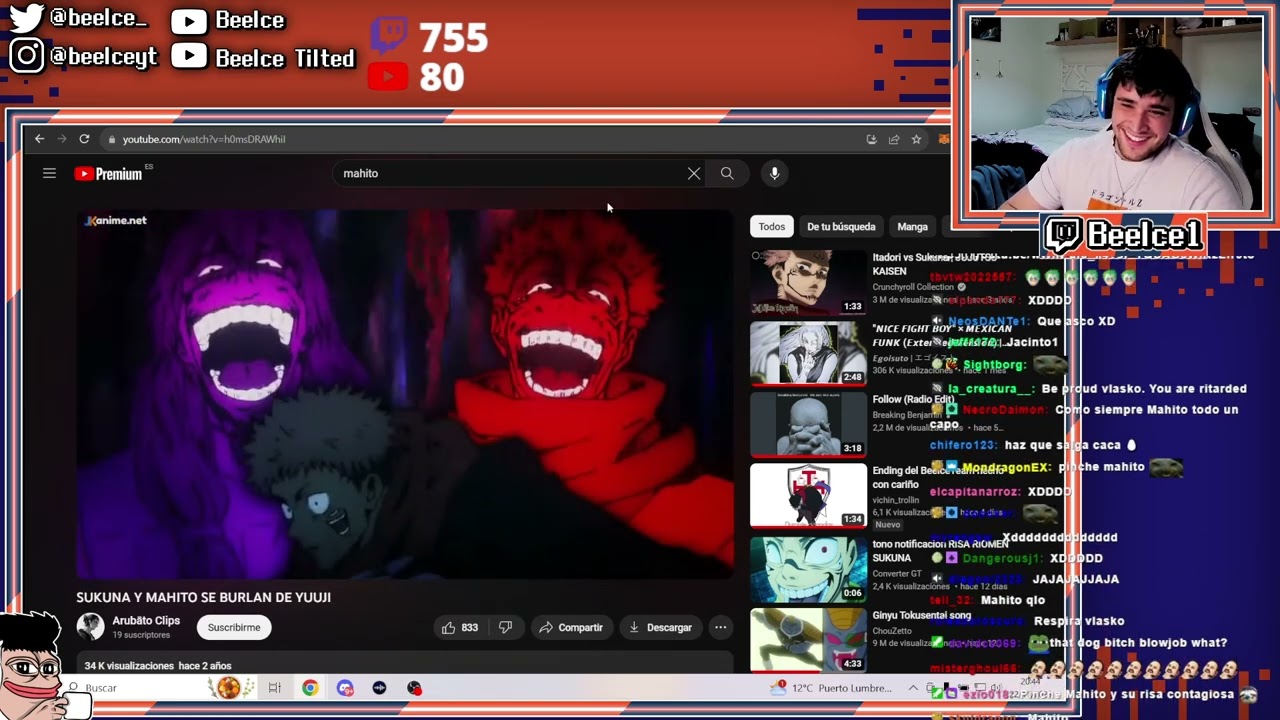This screenshot has height=720, width=1280.
Task: Open the 'Ending del Beelce' video thumbnail
Action: (808, 495)
